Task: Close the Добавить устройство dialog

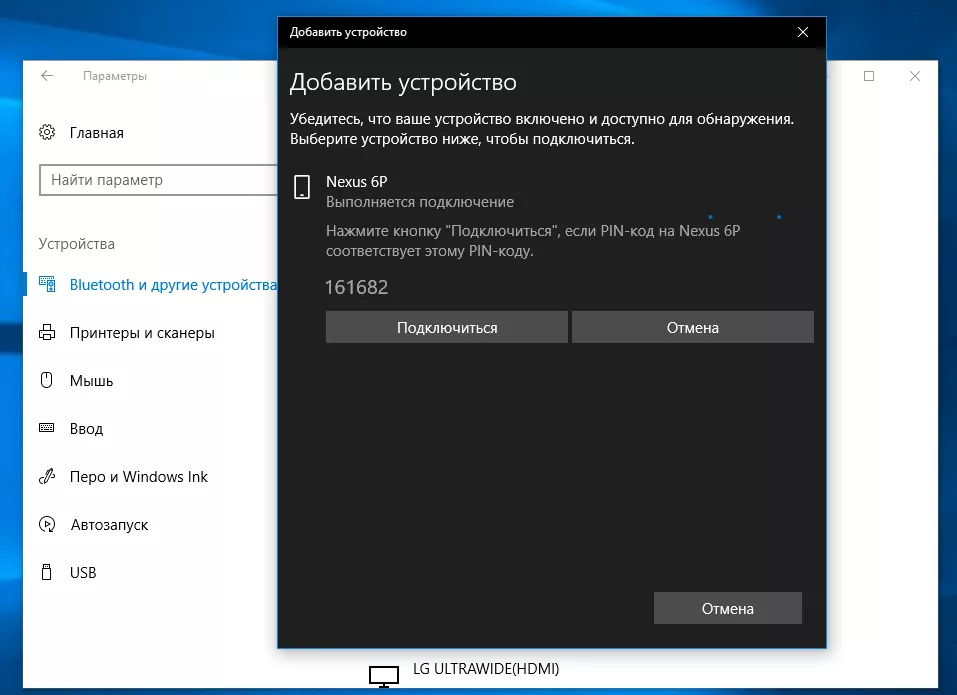Action: (x=802, y=32)
